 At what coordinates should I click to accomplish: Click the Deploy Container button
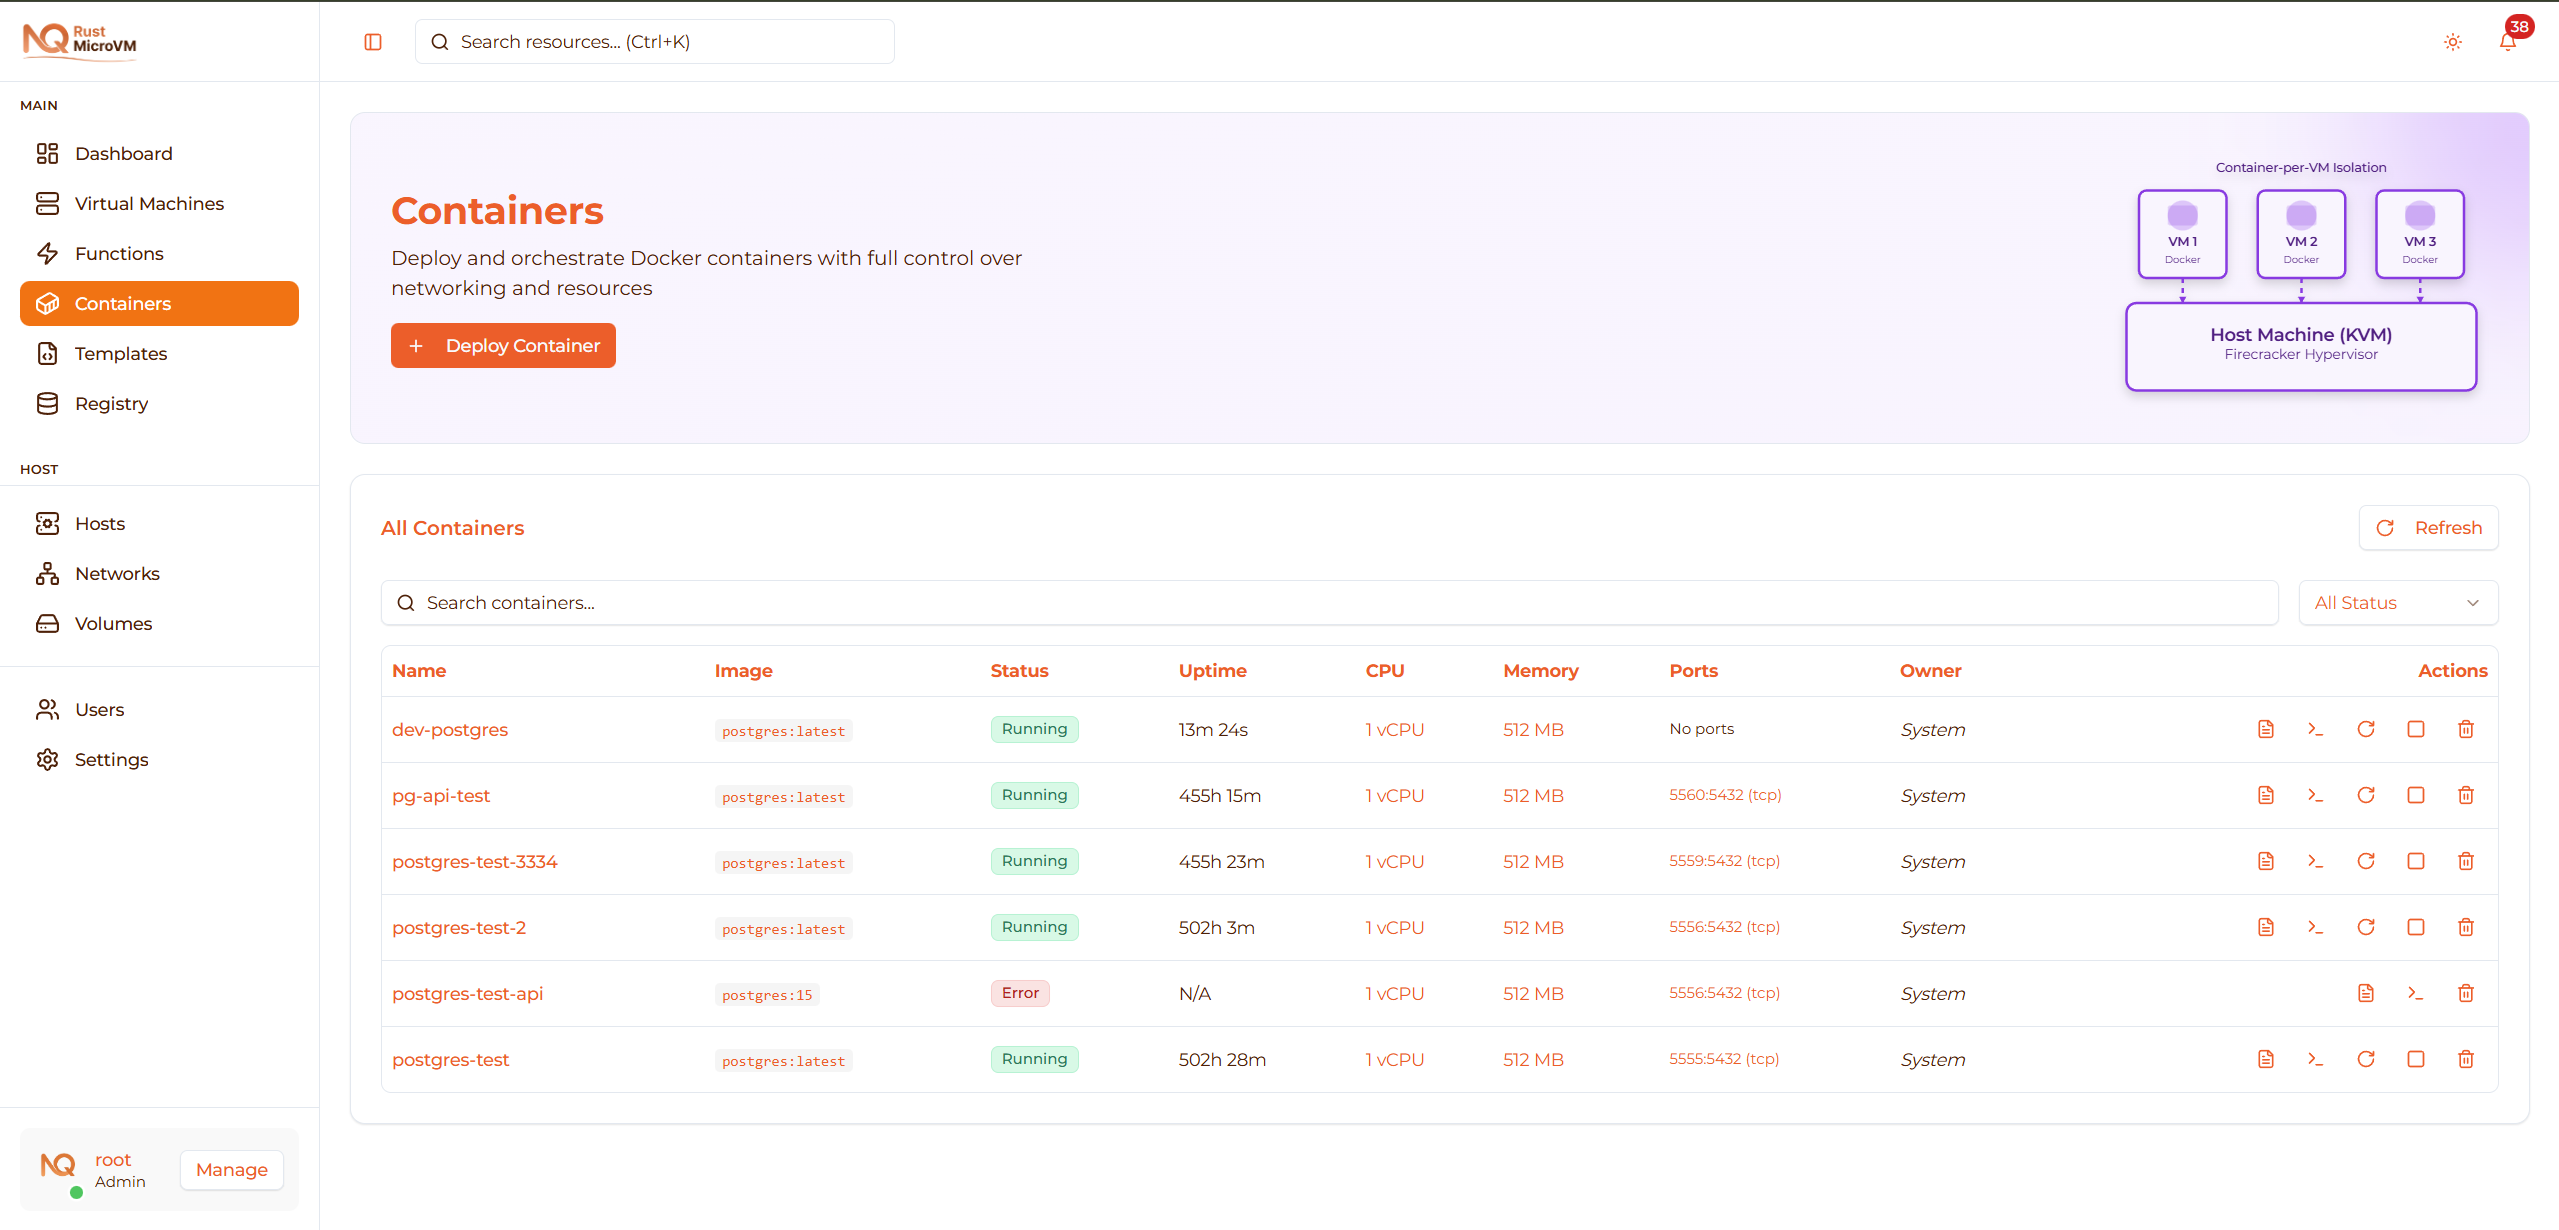503,345
